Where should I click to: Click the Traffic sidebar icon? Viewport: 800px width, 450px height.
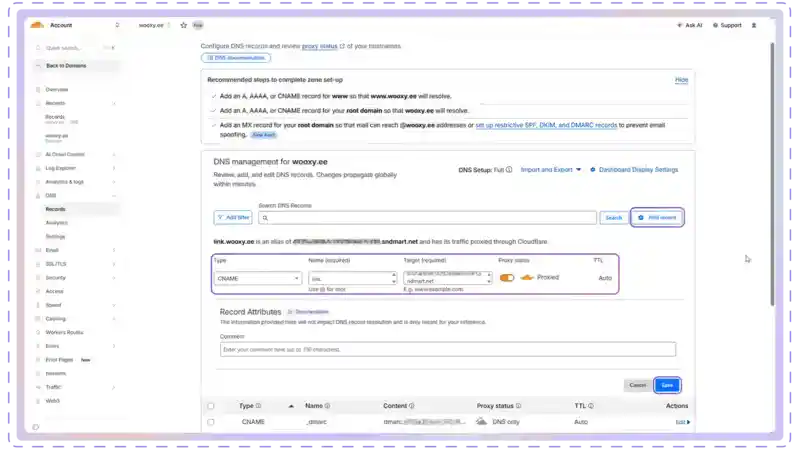coord(38,387)
